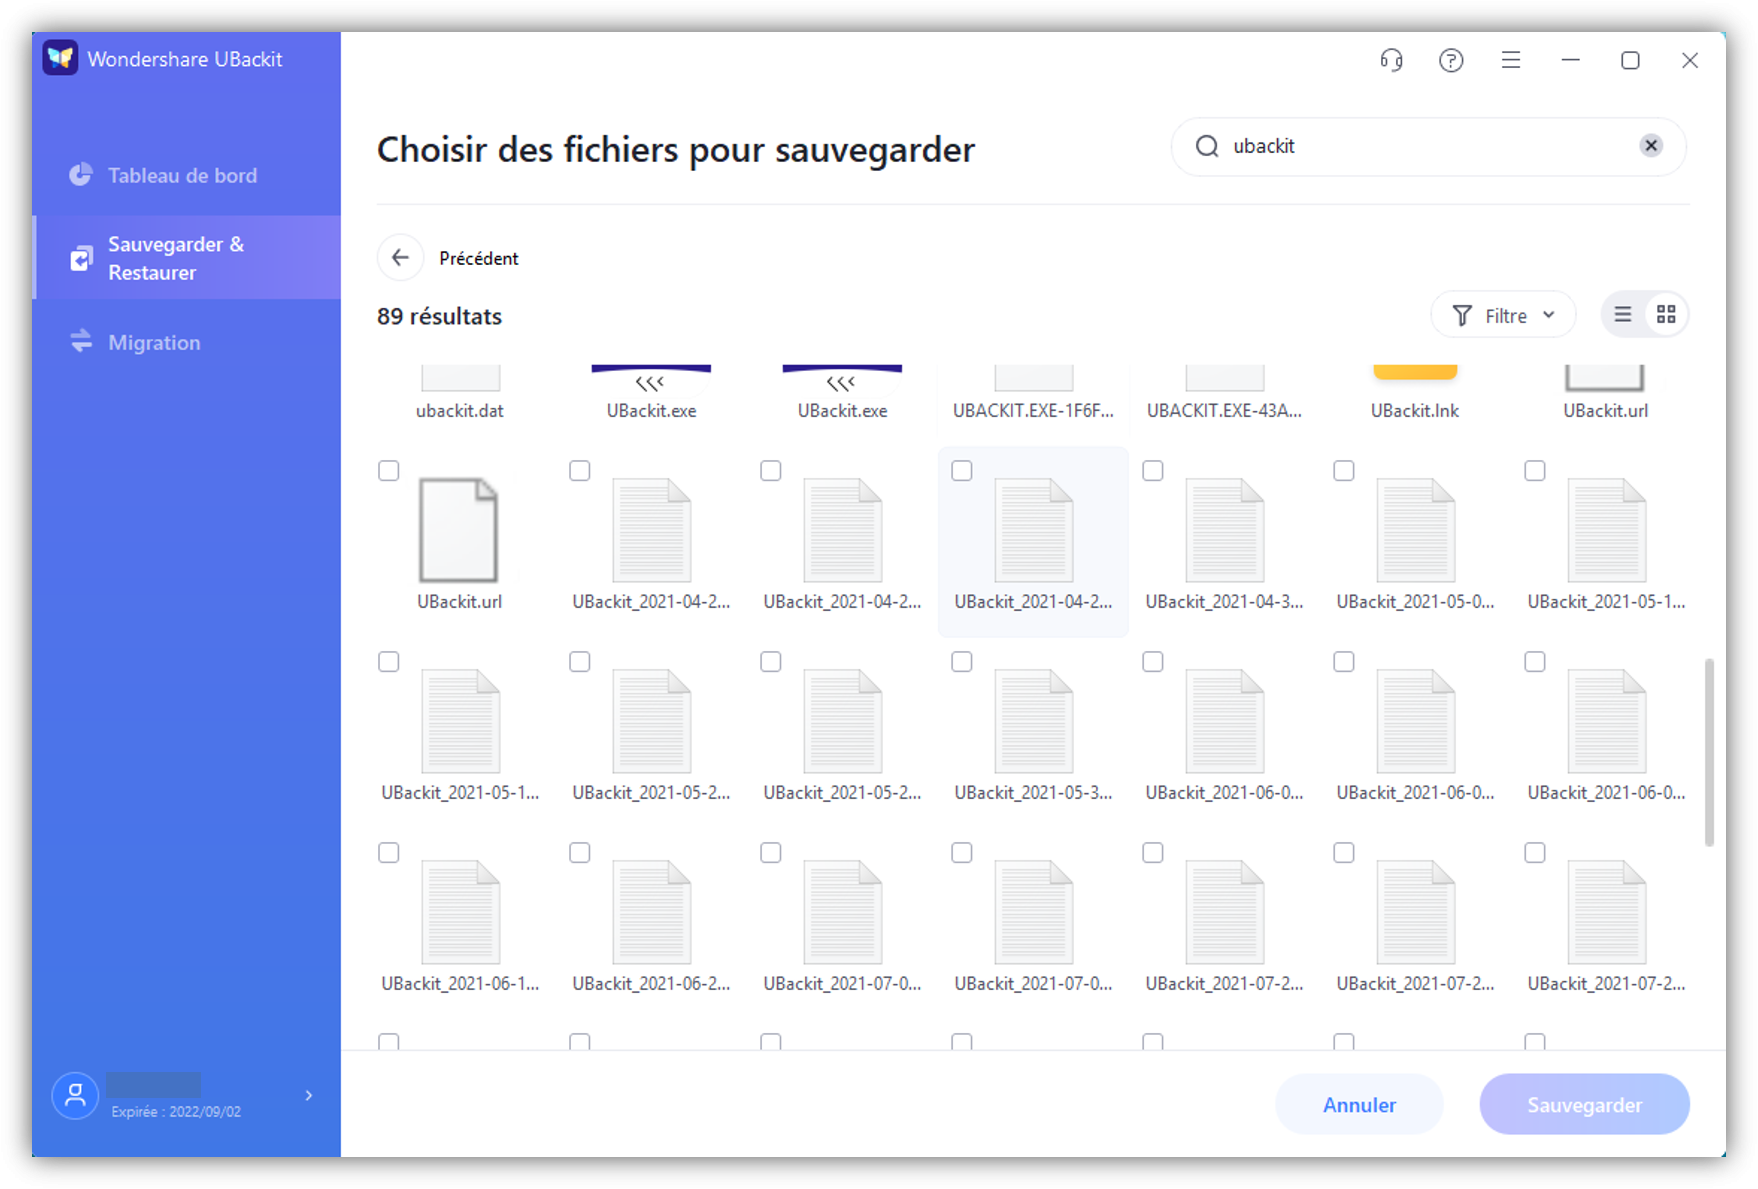This screenshot has width=1758, height=1189.
Task: Click the Migration arrows icon
Action: tap(81, 342)
